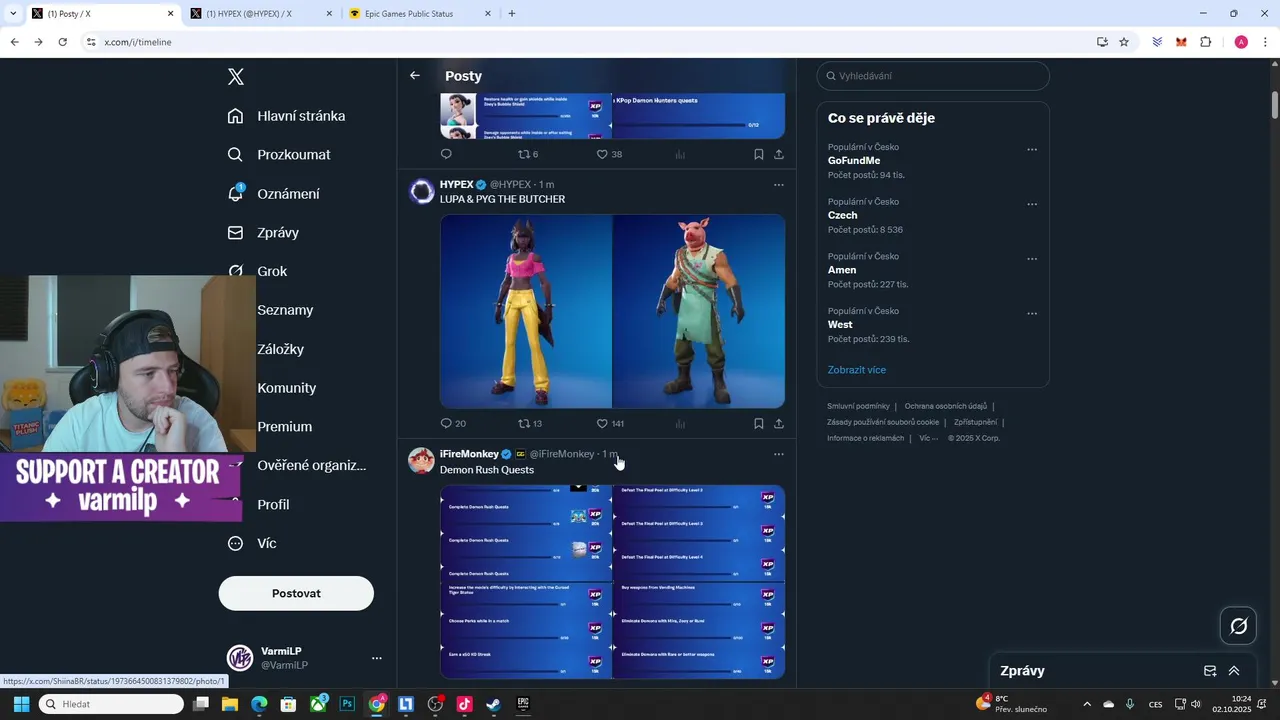Click the back arrow next to Posty

(x=415, y=76)
